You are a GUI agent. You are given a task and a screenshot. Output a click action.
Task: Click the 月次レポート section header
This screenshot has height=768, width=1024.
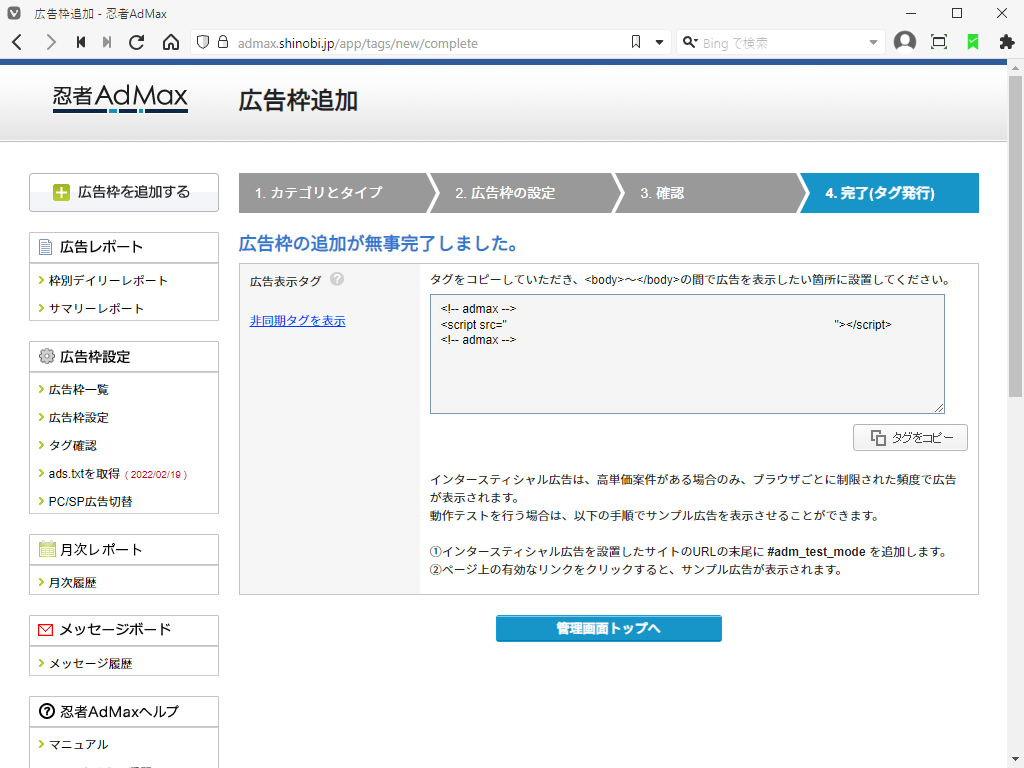point(124,550)
